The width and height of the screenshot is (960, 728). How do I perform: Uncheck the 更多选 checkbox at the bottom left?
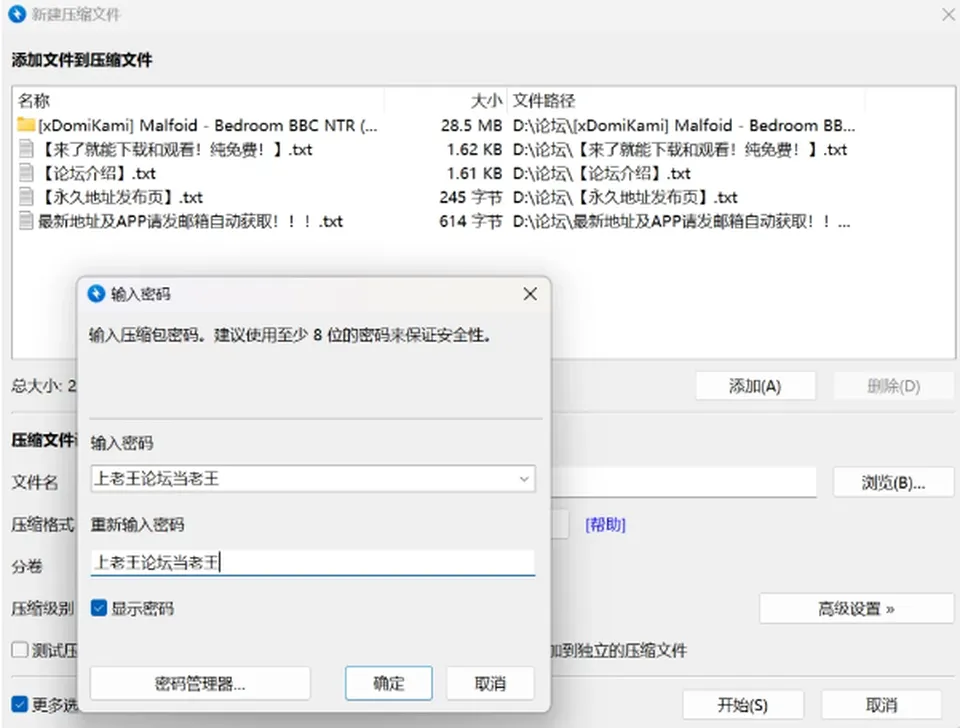(20, 705)
